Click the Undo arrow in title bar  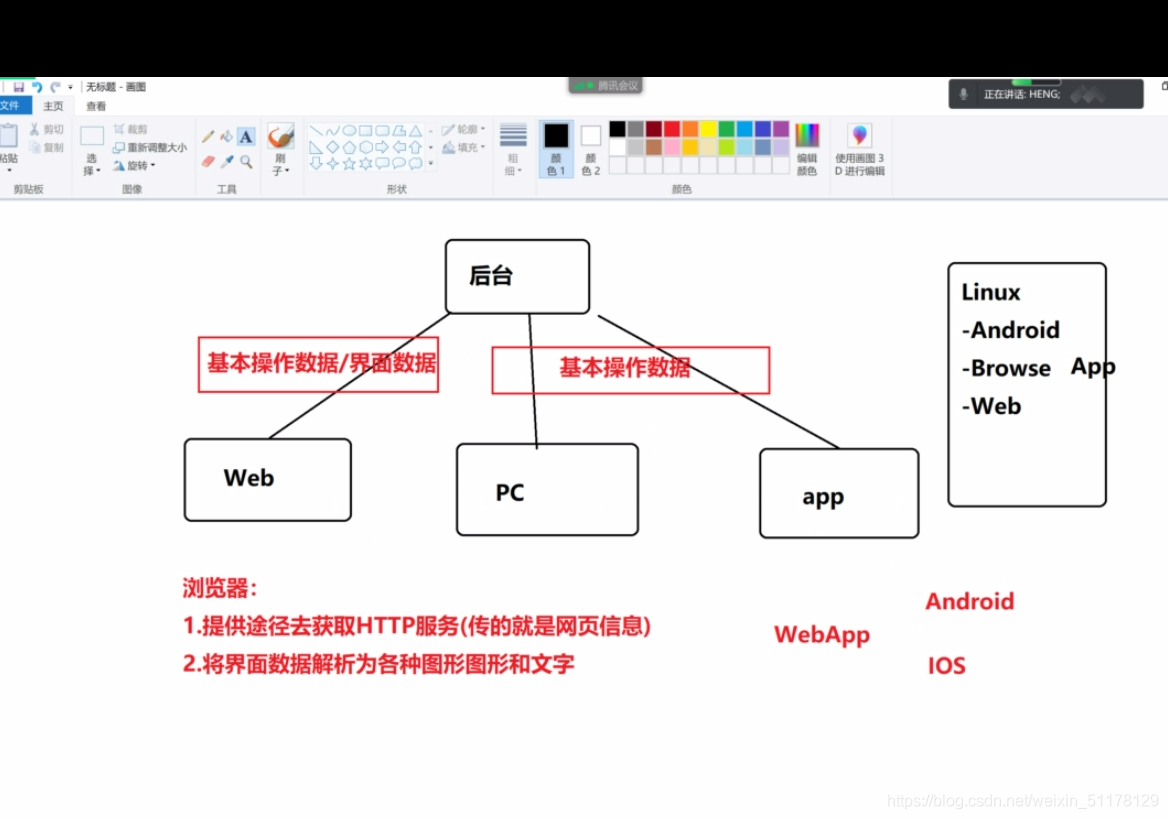(x=37, y=87)
